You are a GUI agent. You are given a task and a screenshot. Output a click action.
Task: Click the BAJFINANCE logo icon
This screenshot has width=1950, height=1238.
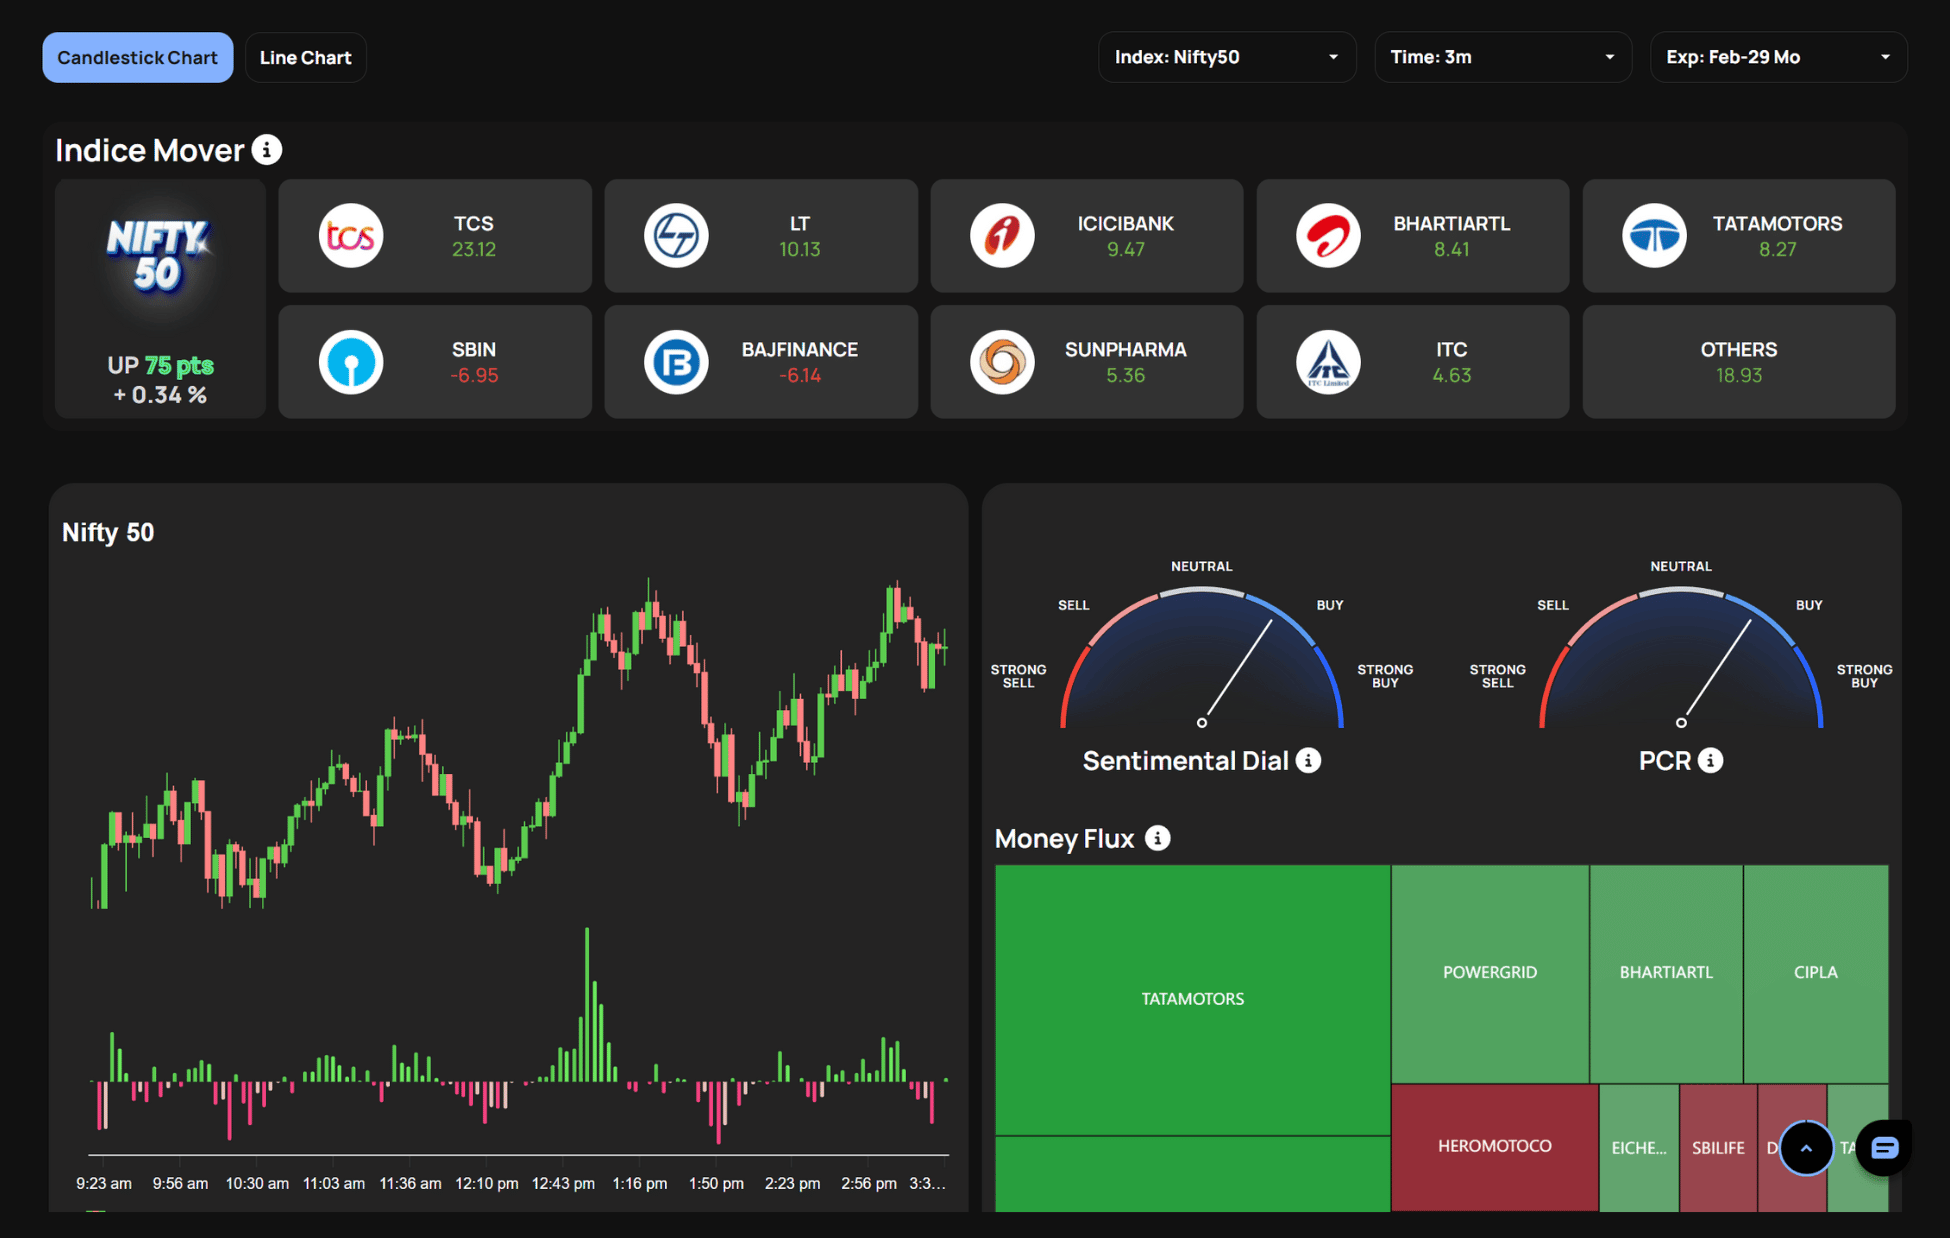(676, 362)
